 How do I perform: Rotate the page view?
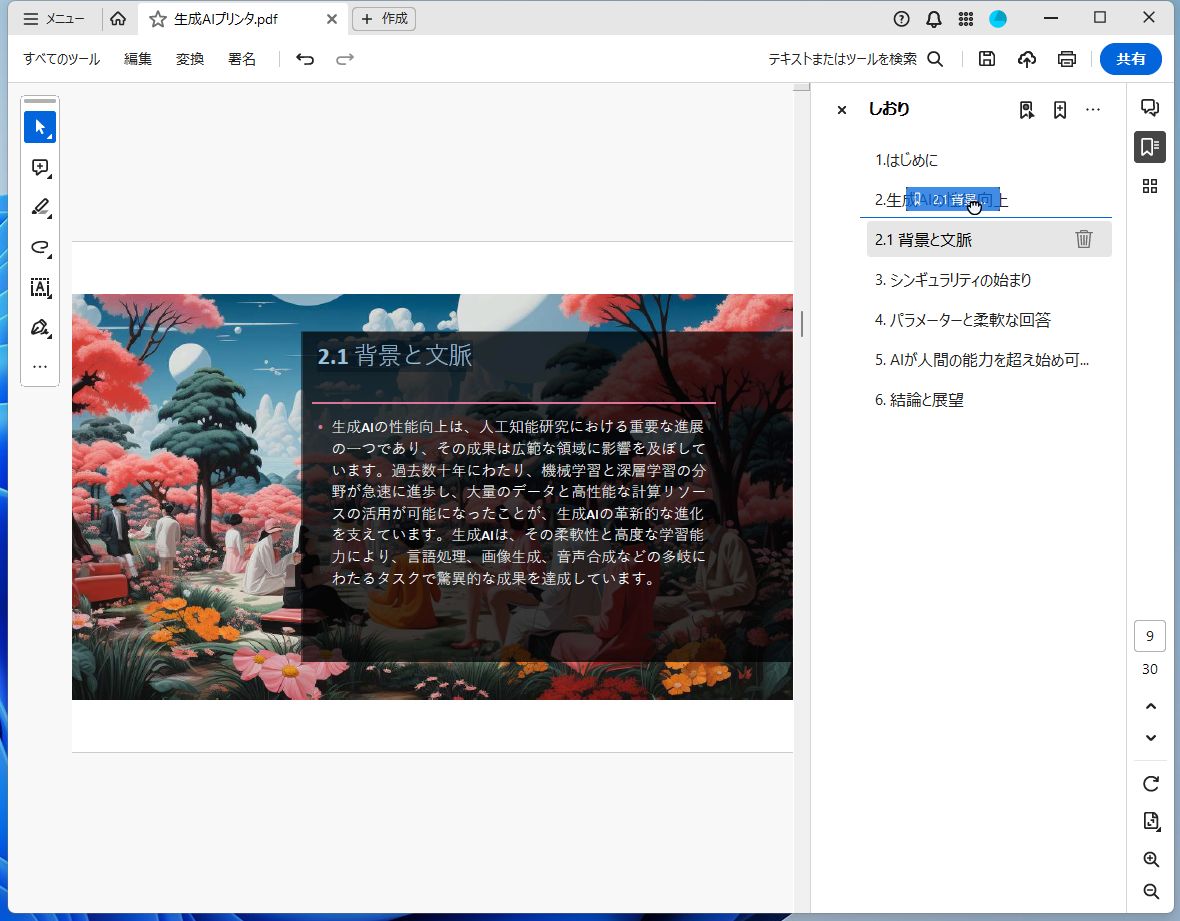pos(1151,783)
